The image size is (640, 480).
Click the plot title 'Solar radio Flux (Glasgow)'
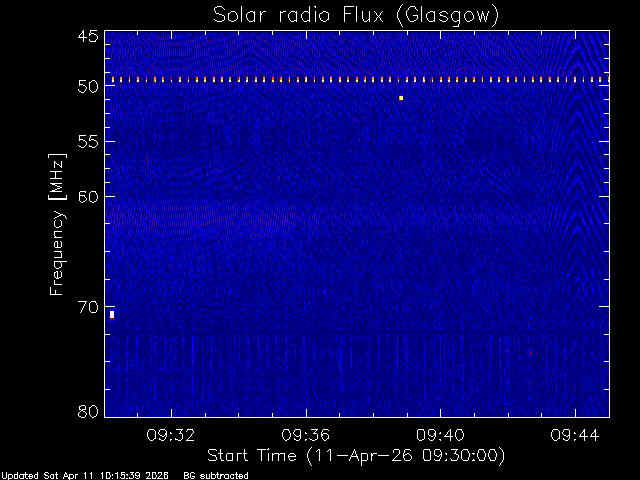point(356,16)
